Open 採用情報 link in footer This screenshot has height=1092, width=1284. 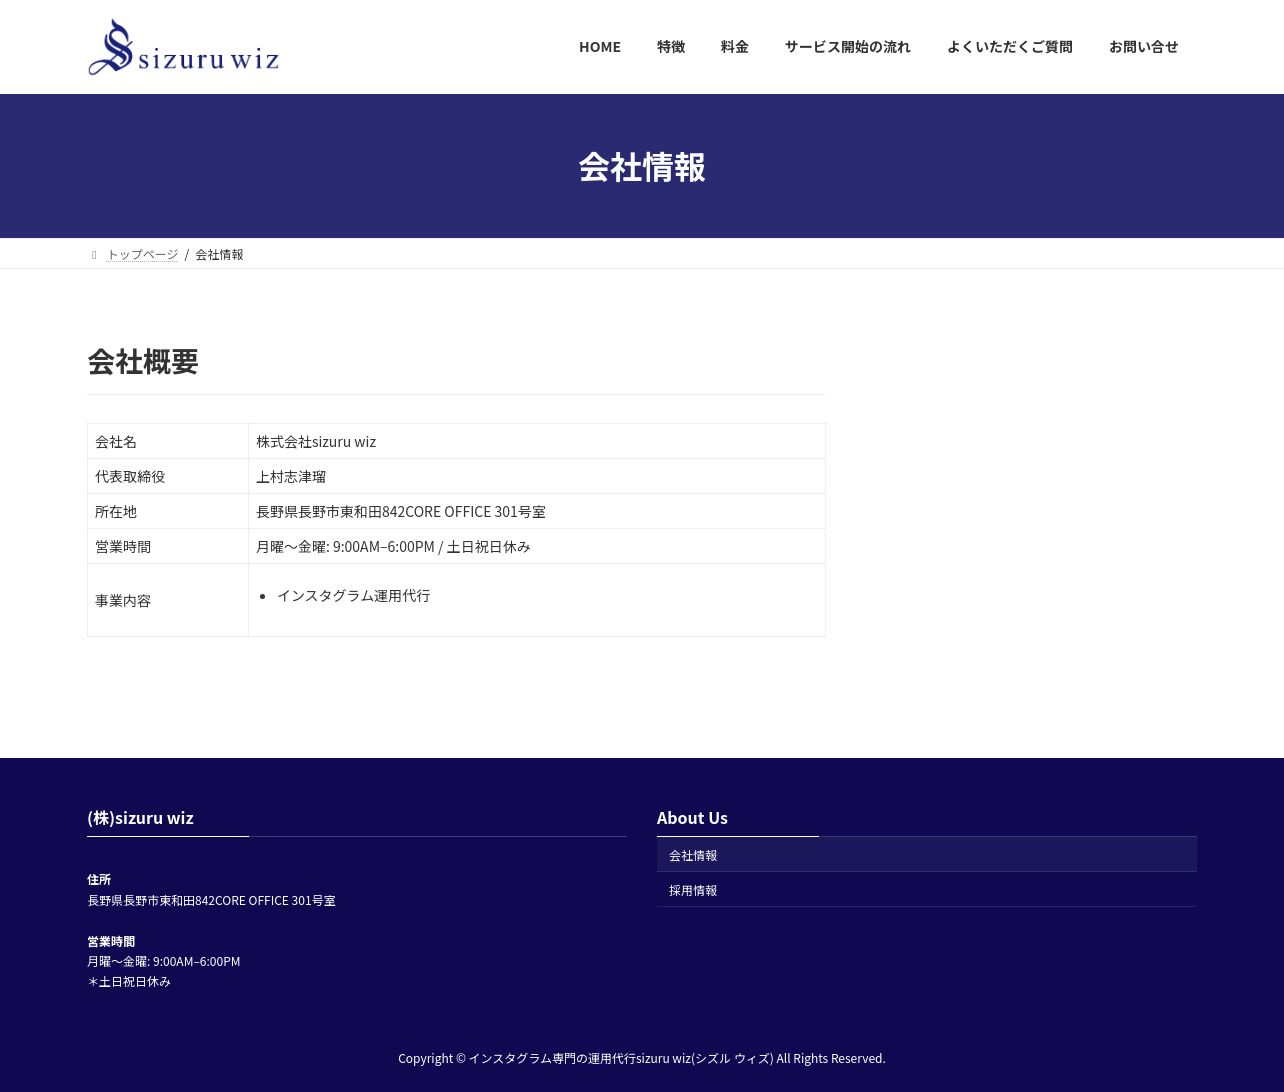click(x=927, y=890)
